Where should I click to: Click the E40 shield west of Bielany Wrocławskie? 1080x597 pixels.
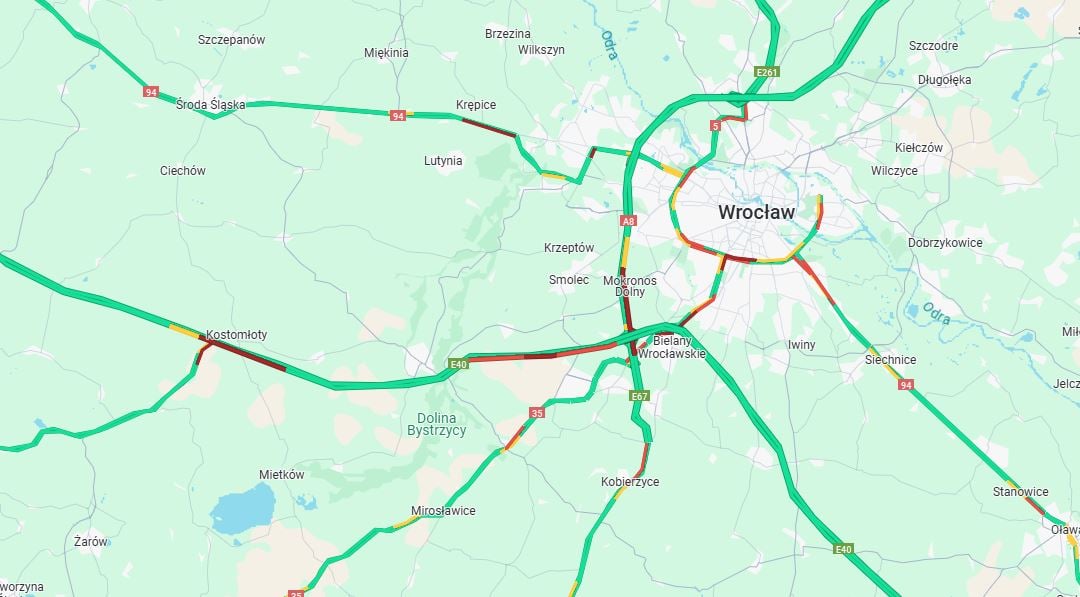pos(458,364)
